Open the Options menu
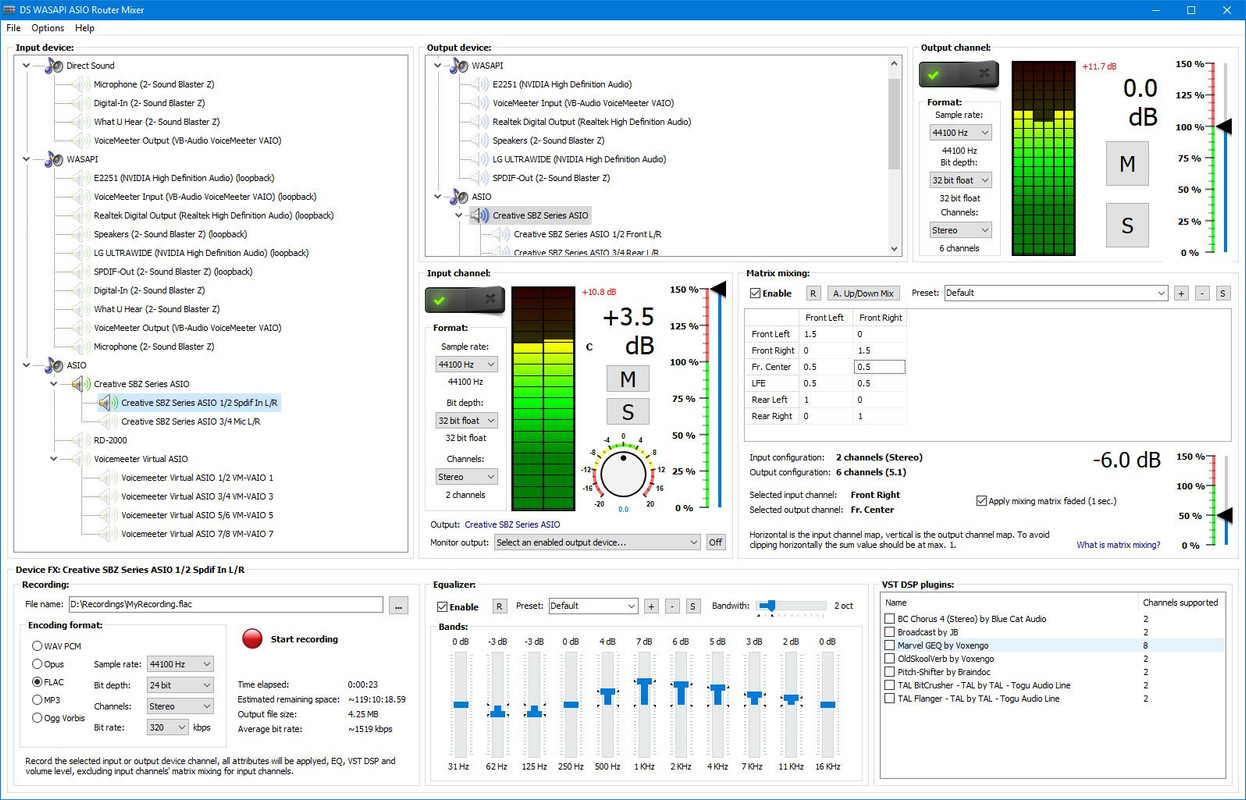This screenshot has height=800, width=1246. click(47, 28)
